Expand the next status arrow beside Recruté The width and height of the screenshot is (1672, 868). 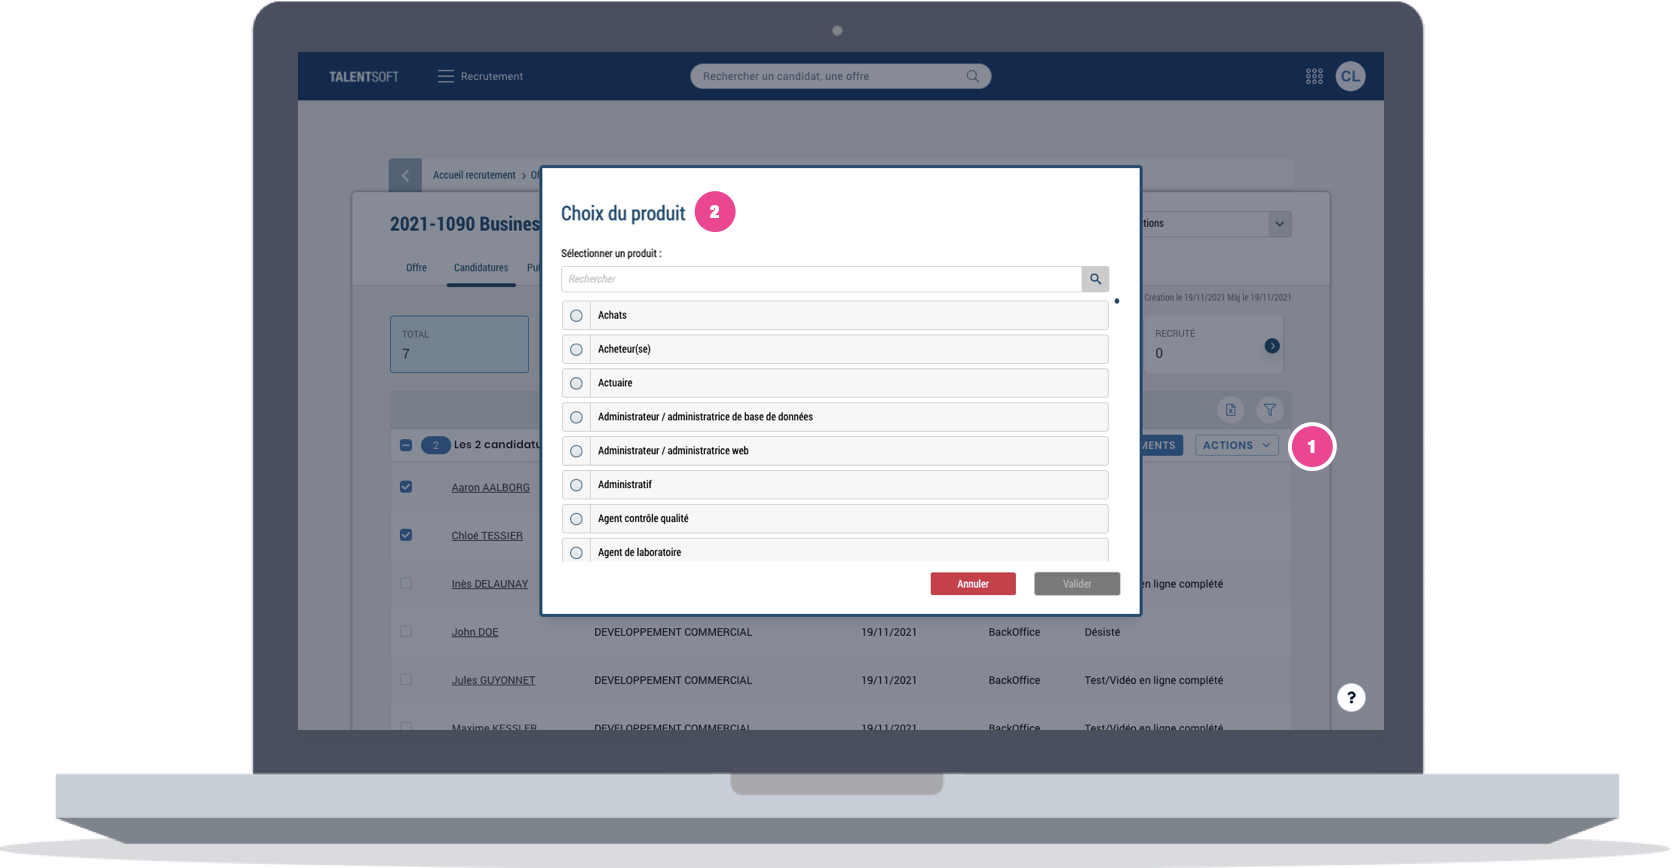coord(1271,346)
